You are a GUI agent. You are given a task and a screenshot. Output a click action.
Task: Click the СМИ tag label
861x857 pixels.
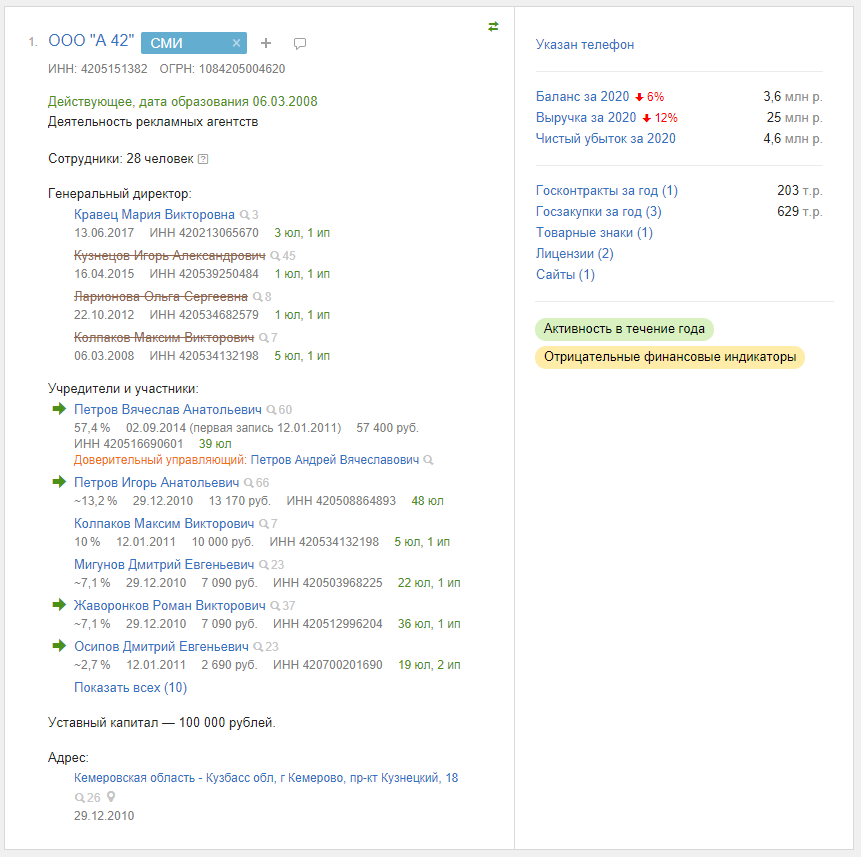166,43
